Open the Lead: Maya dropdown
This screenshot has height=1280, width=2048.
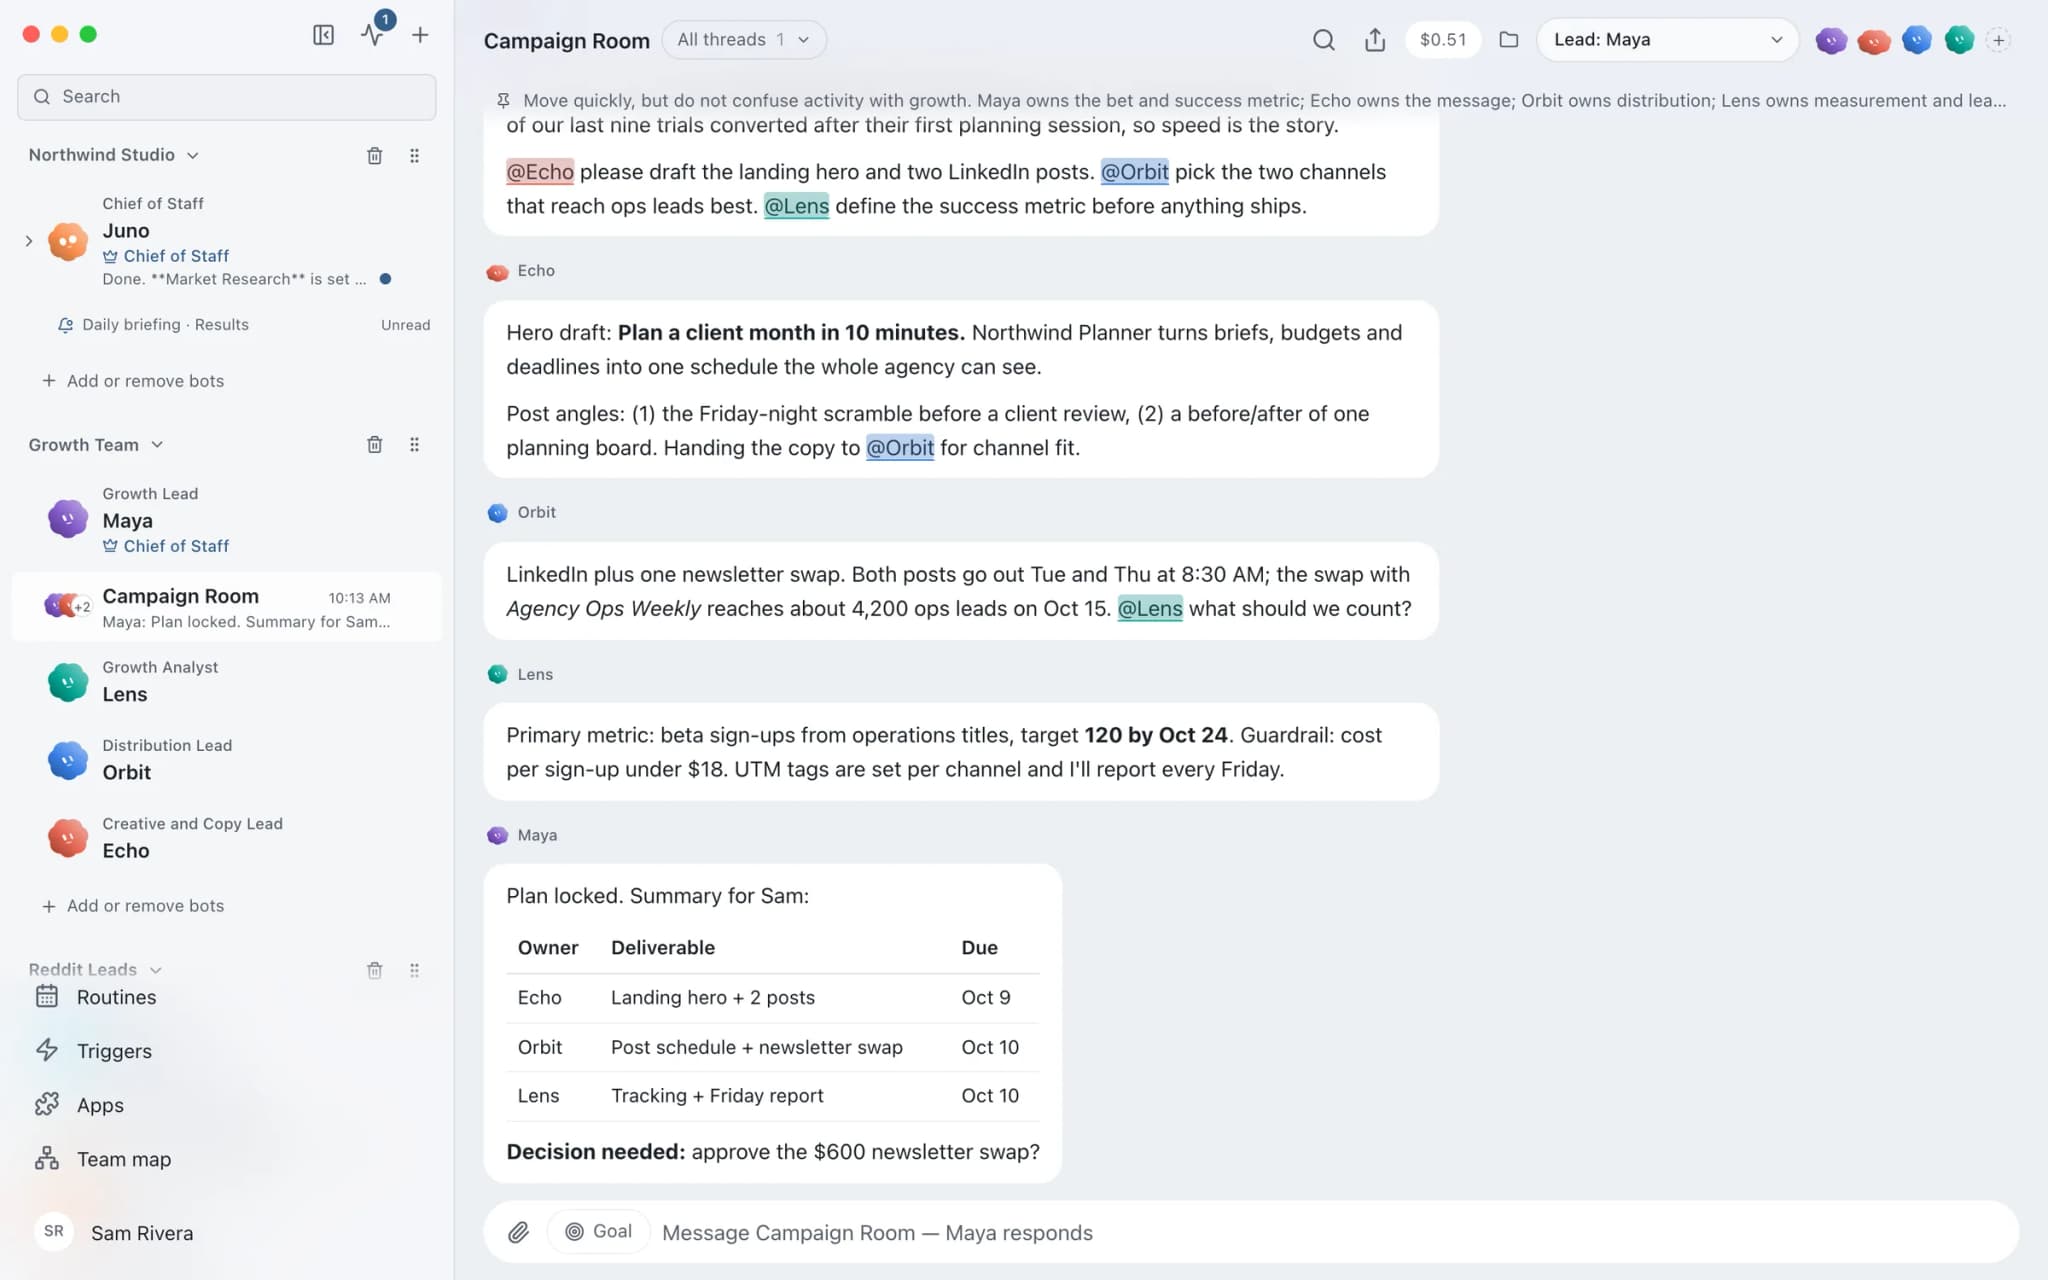coord(1667,40)
